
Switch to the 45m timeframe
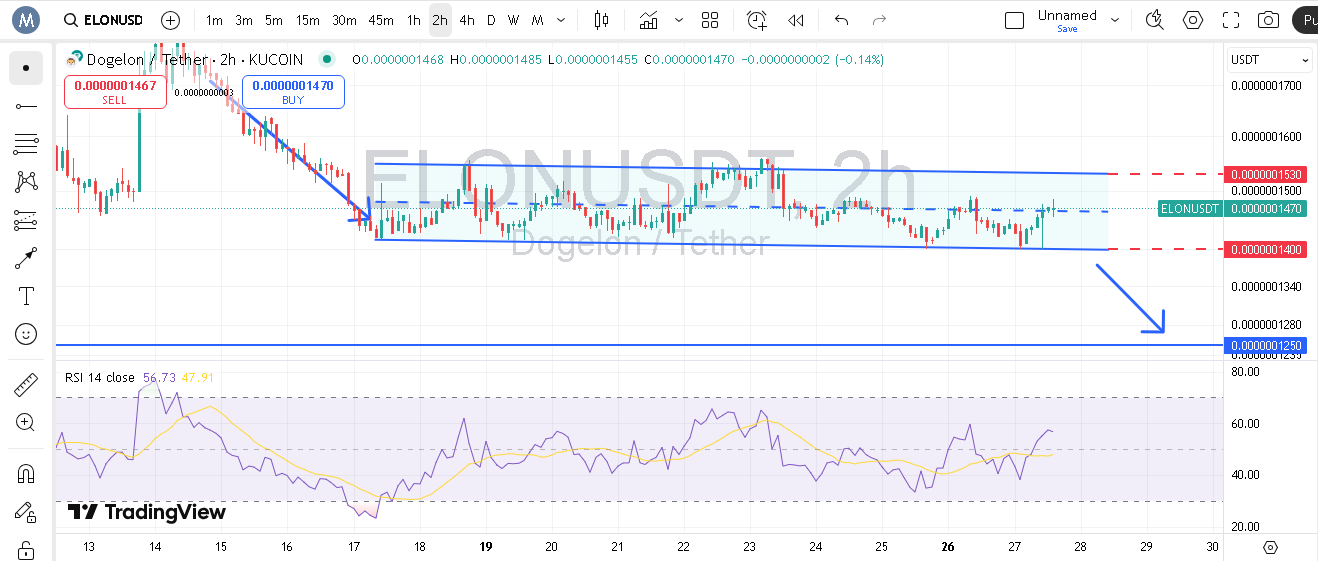(x=380, y=20)
